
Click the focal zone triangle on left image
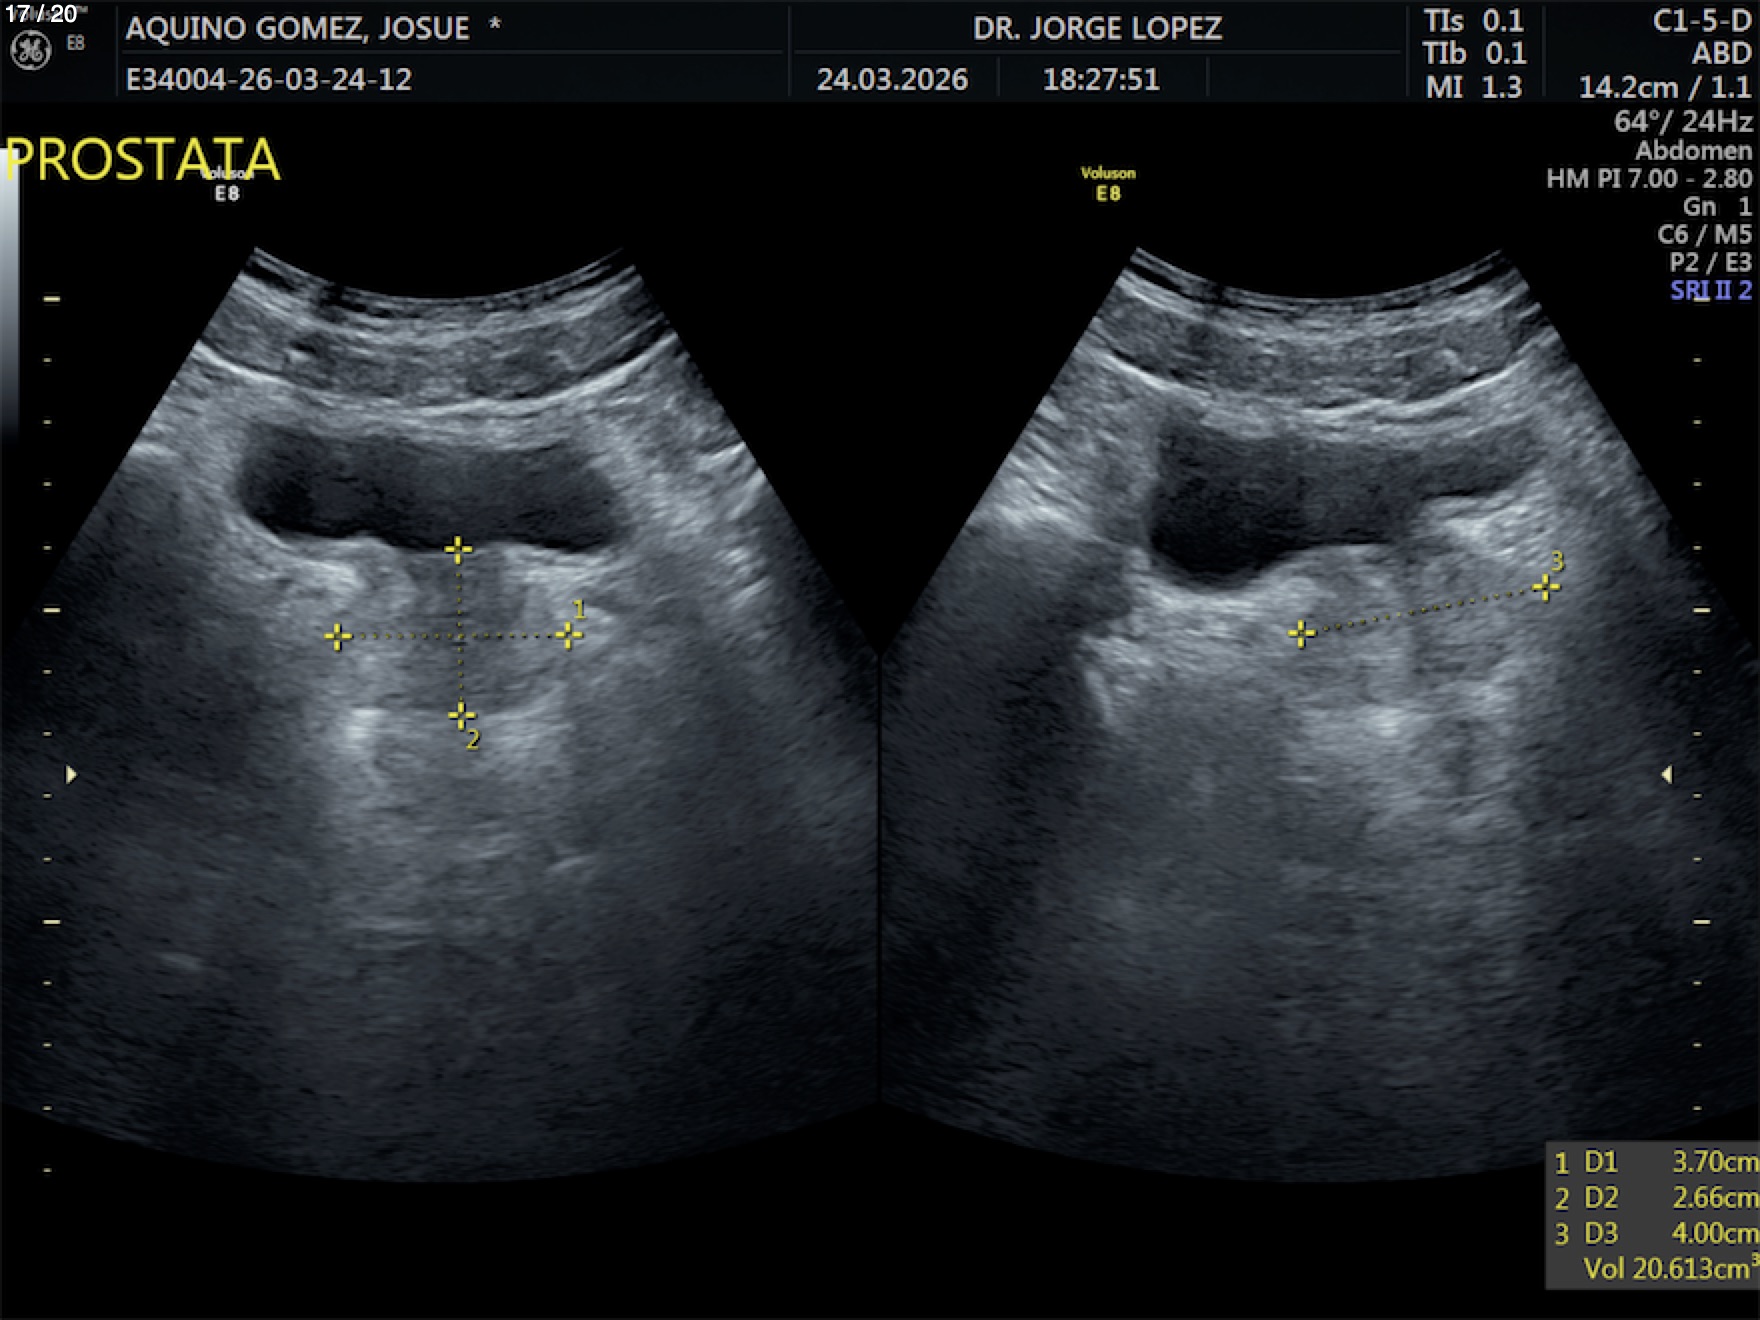click(x=71, y=775)
